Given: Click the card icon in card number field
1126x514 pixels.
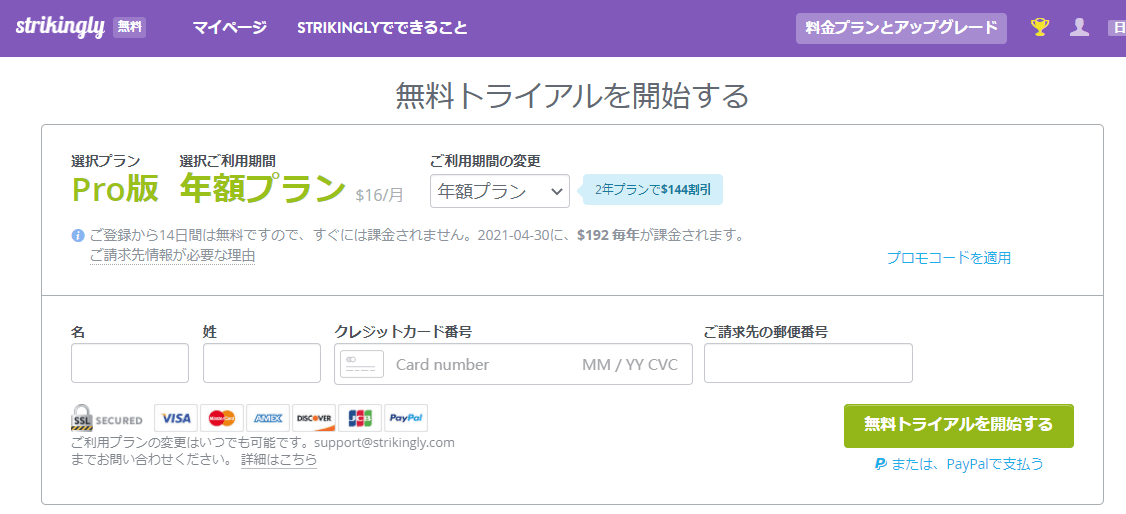Looking at the screenshot, I should [x=362, y=364].
